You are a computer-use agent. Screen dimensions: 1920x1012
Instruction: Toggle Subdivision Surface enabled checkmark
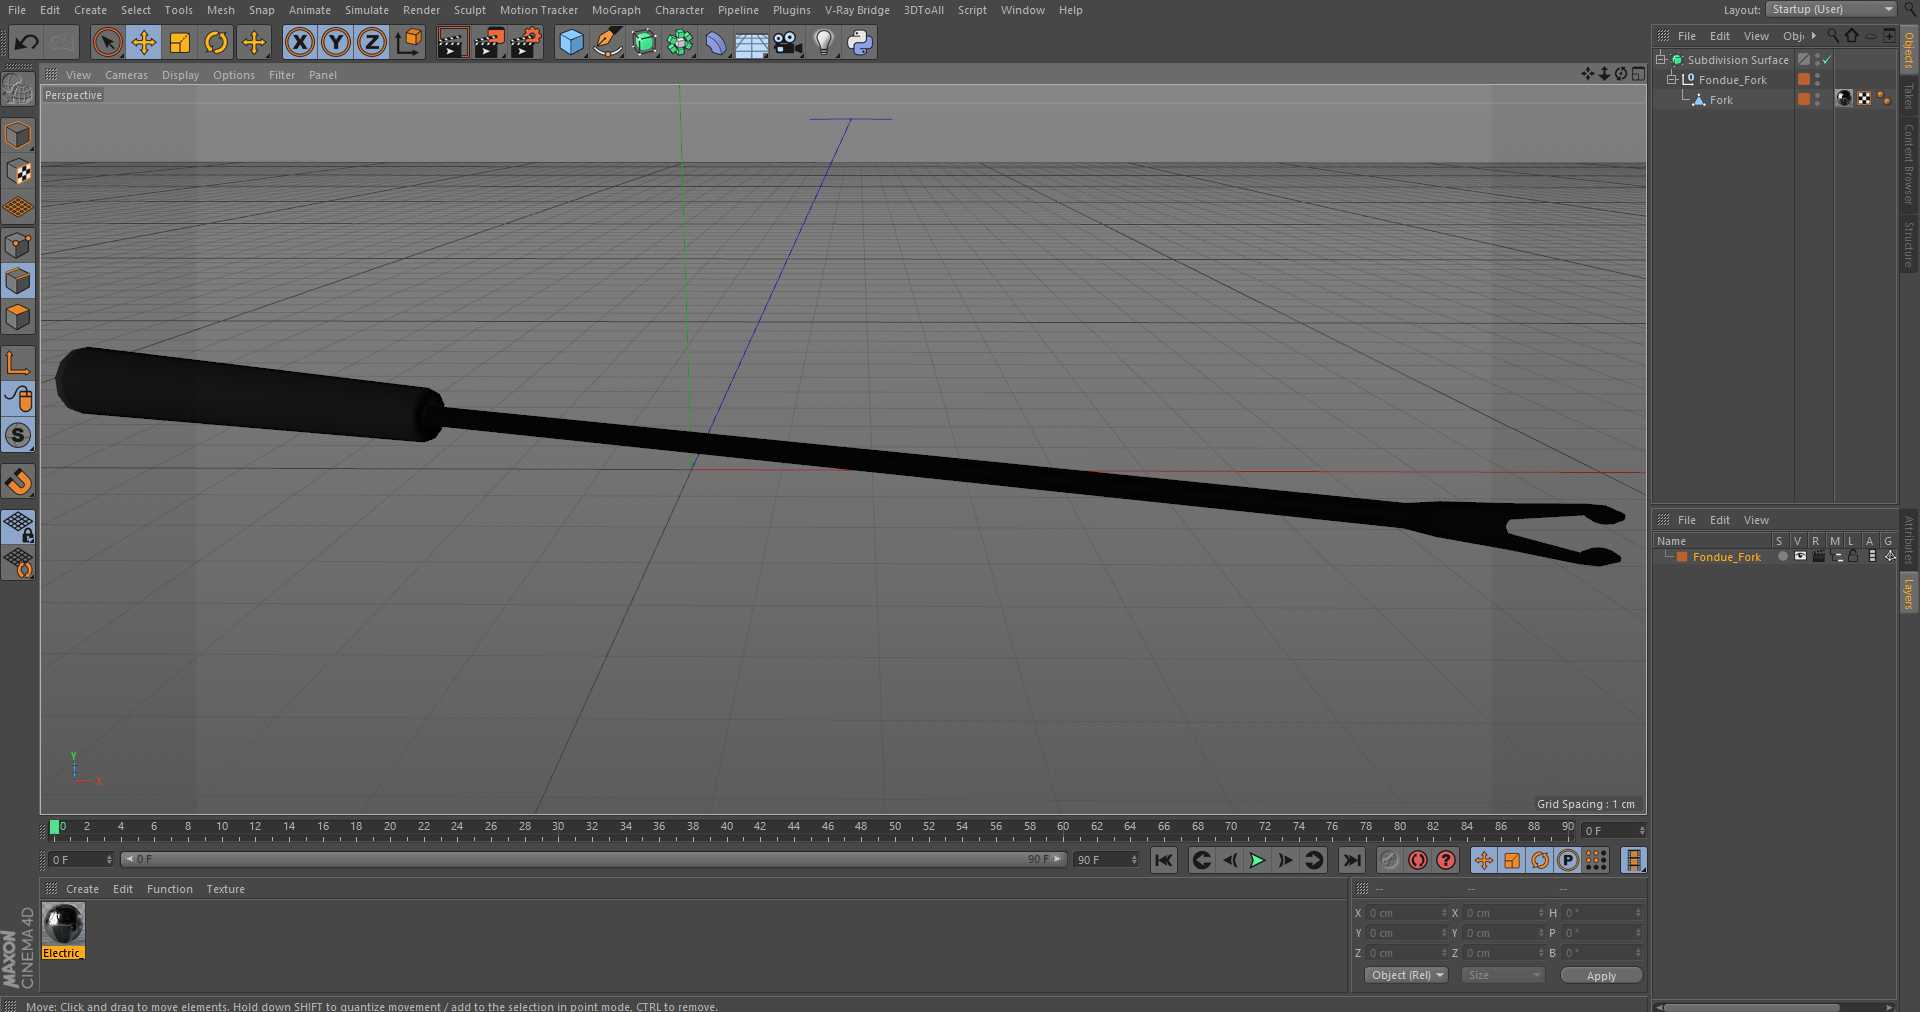[1826, 60]
